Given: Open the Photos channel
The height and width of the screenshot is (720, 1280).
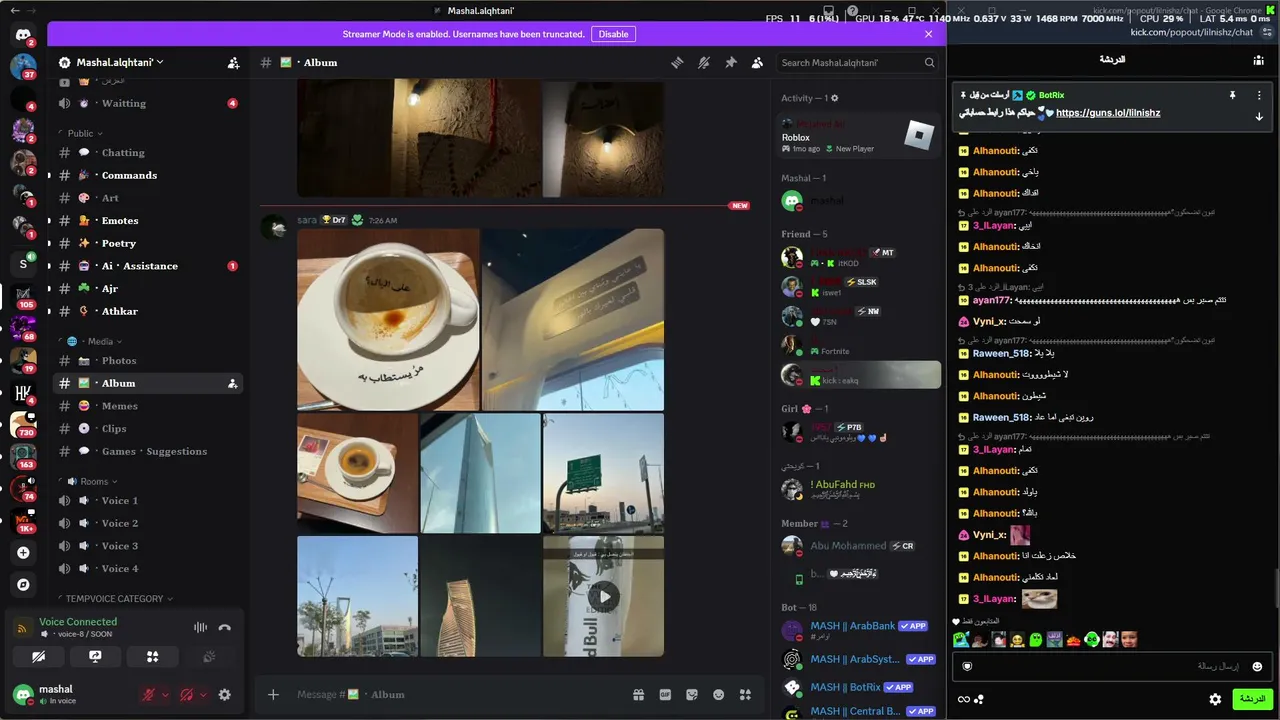Looking at the screenshot, I should [x=147, y=361].
